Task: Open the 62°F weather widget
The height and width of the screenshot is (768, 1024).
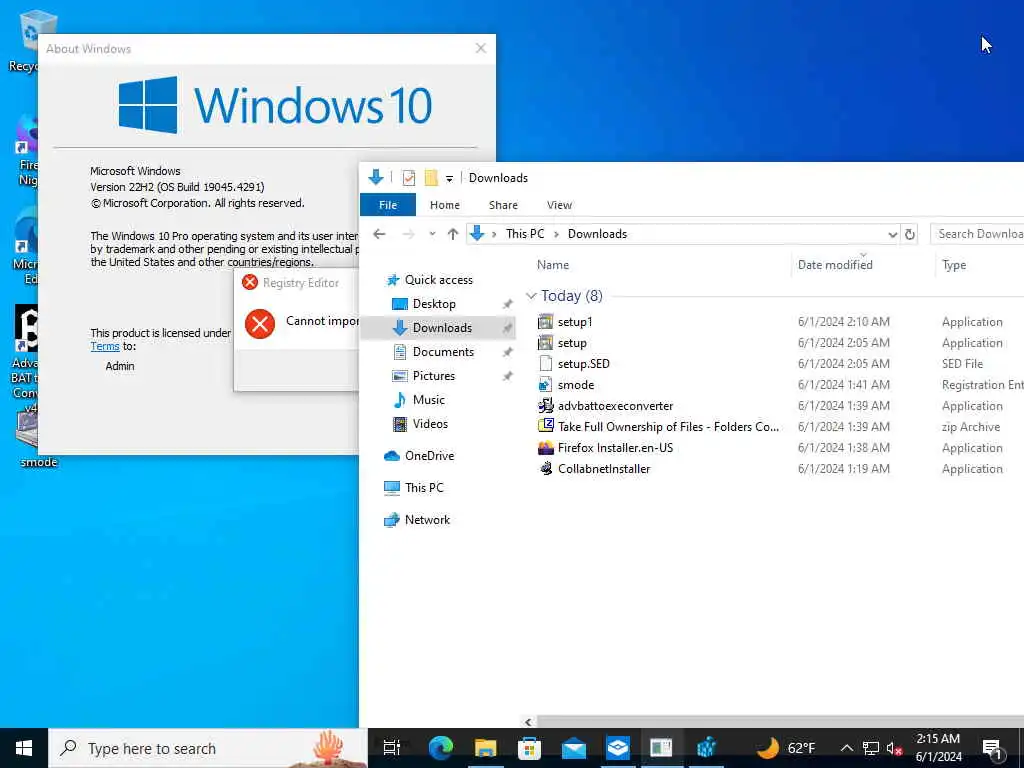Action: point(785,748)
